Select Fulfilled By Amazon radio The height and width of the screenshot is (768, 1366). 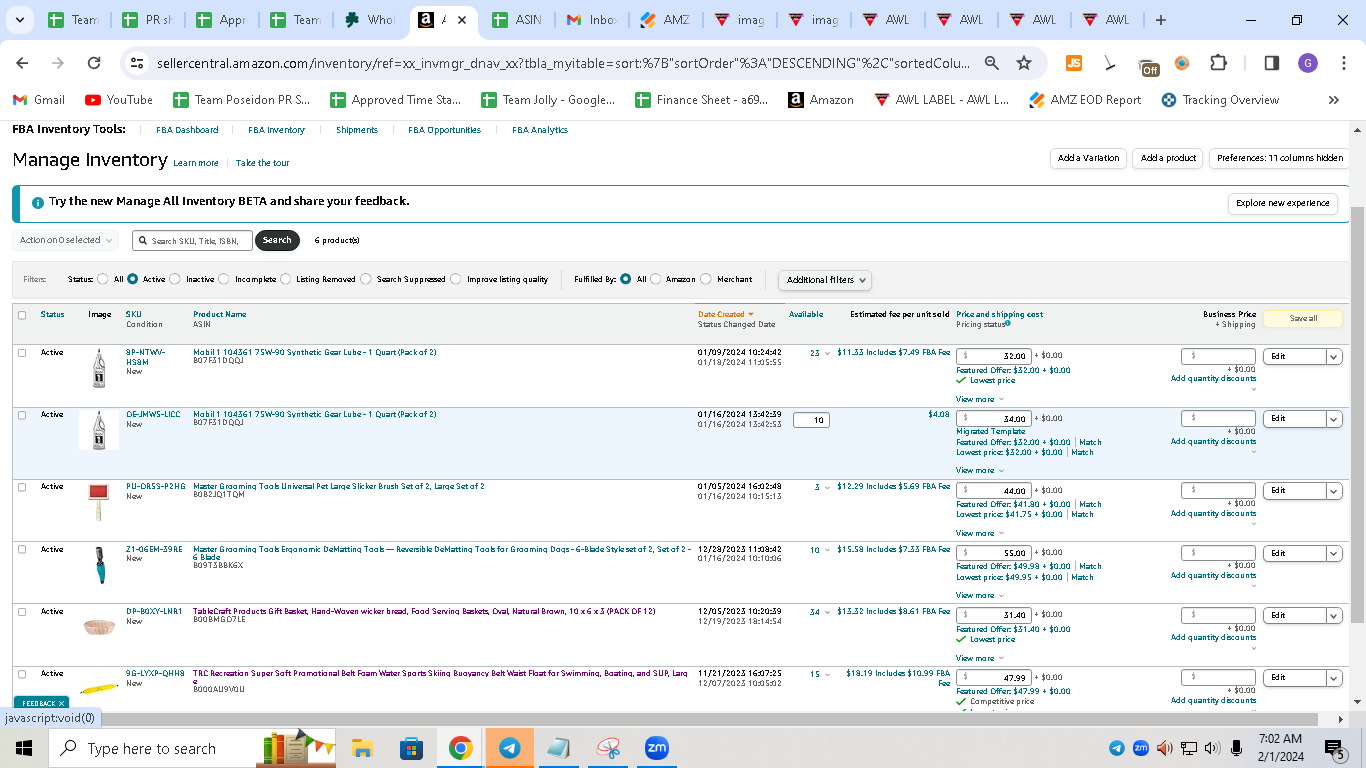point(656,280)
